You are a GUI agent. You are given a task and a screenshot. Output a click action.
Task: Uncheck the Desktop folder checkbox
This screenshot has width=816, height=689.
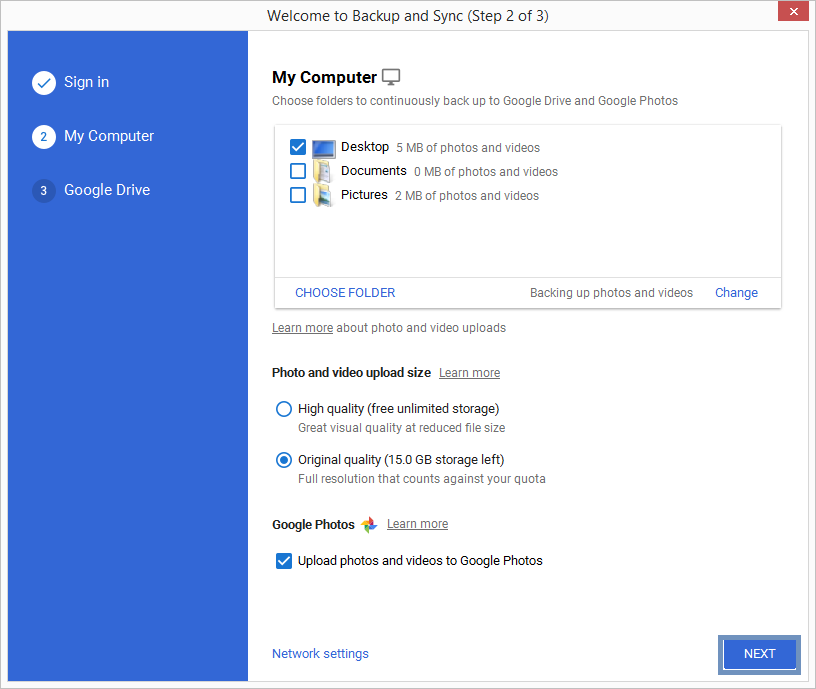point(298,147)
